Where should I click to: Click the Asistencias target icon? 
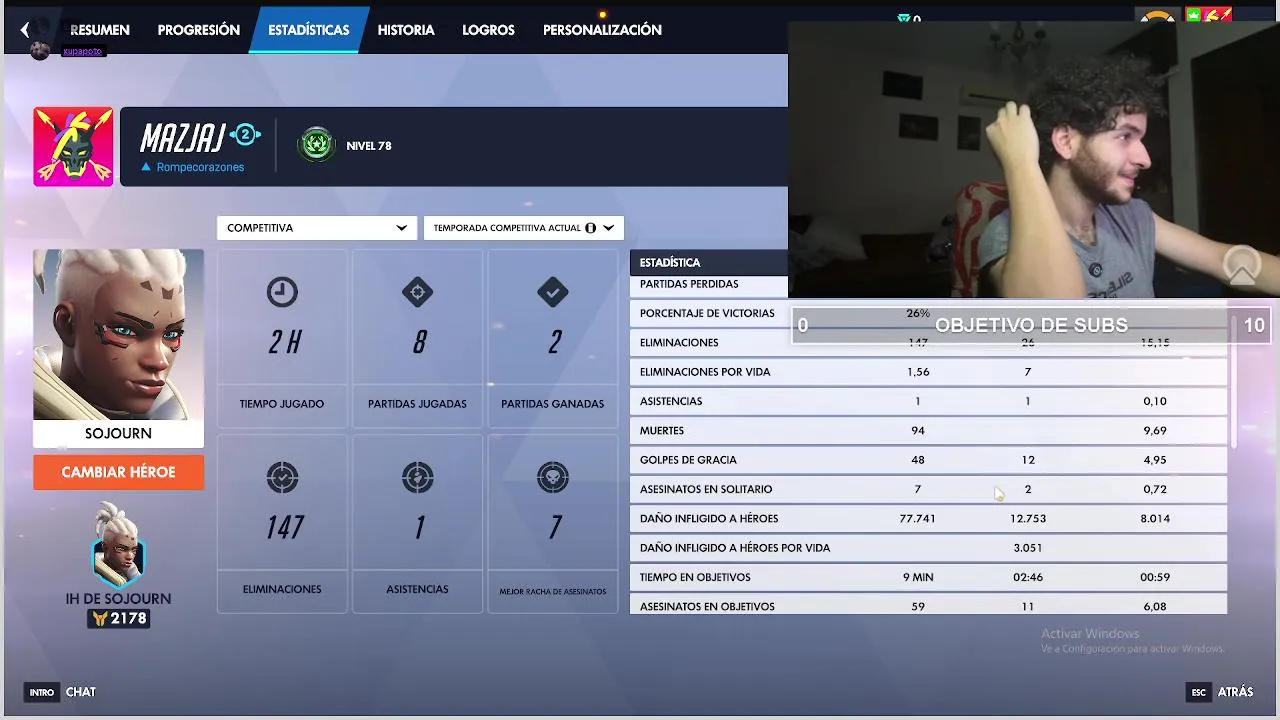tap(417, 477)
